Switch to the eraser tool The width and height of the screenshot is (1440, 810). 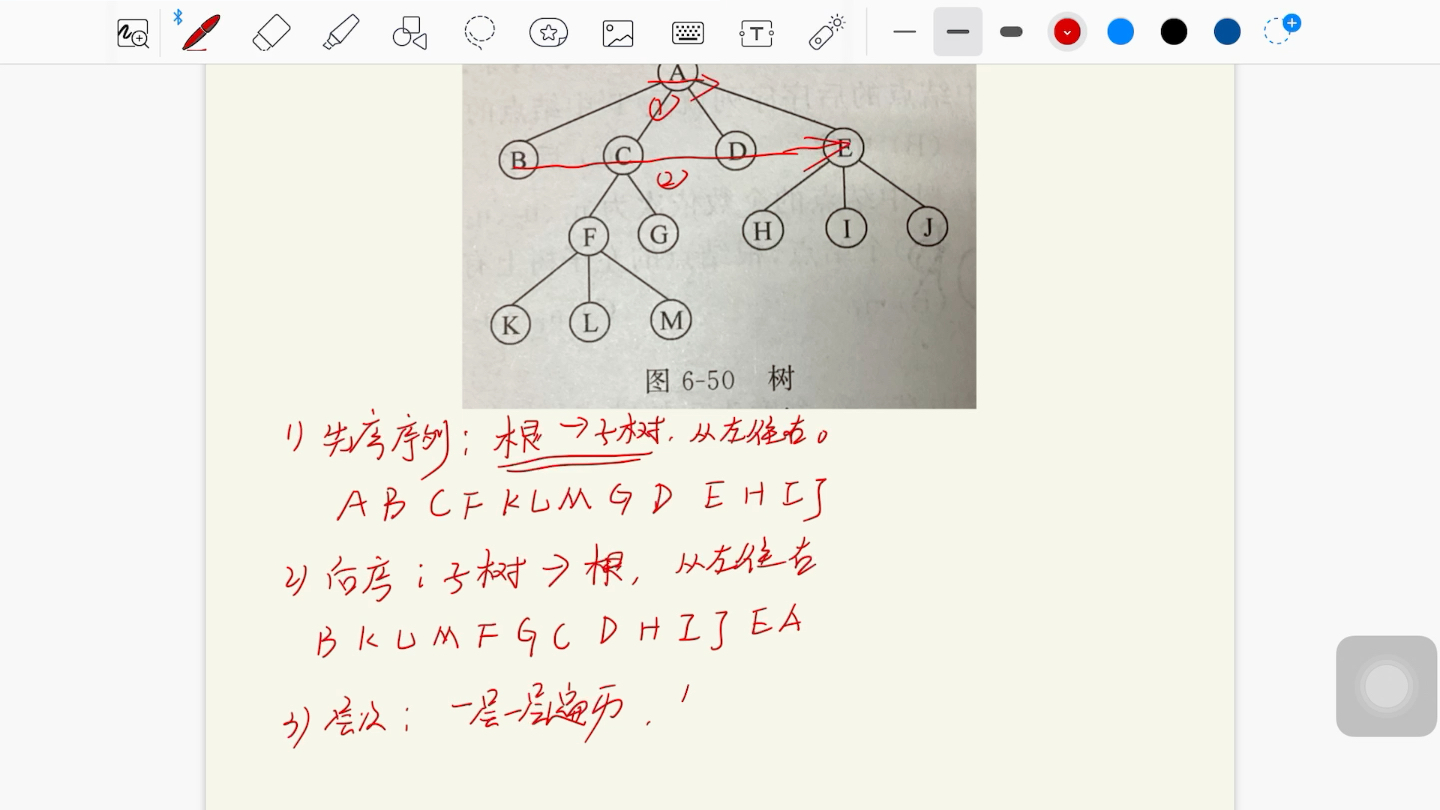(271, 31)
